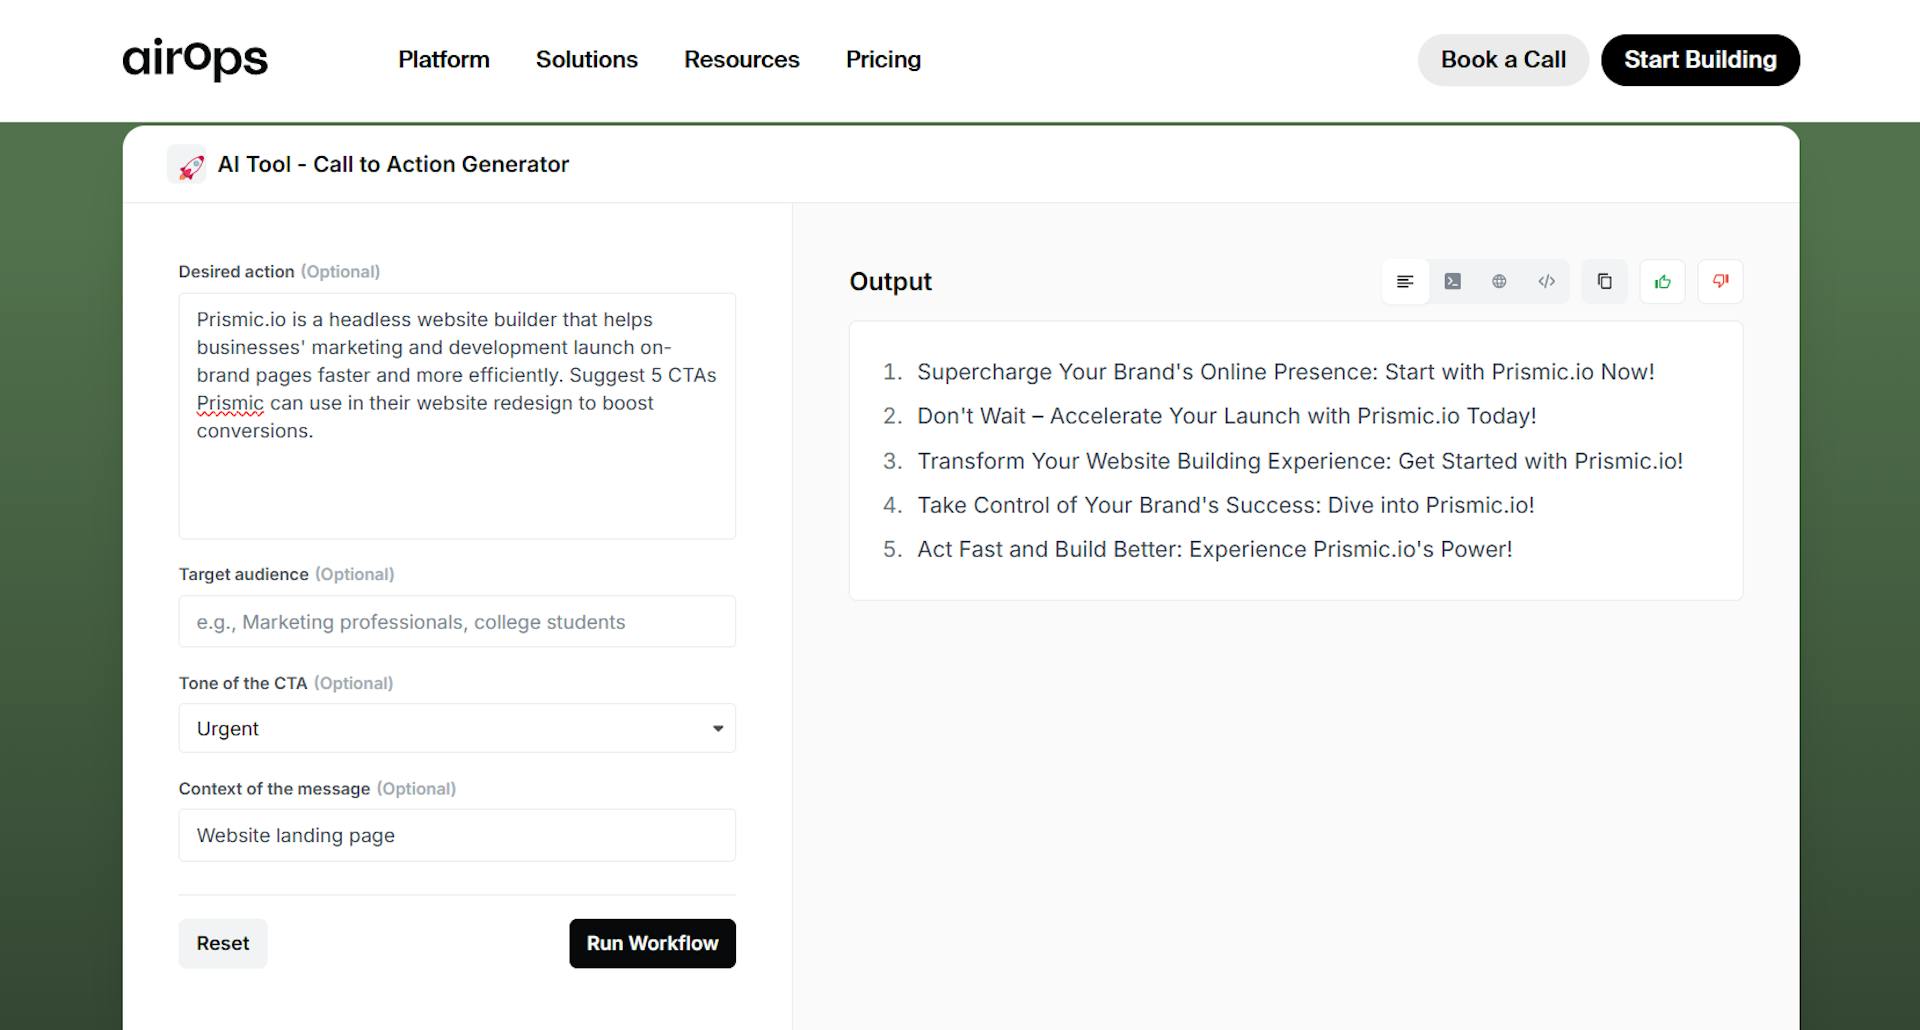The image size is (1920, 1030).
Task: Click the Platform menu item
Action: click(x=443, y=60)
